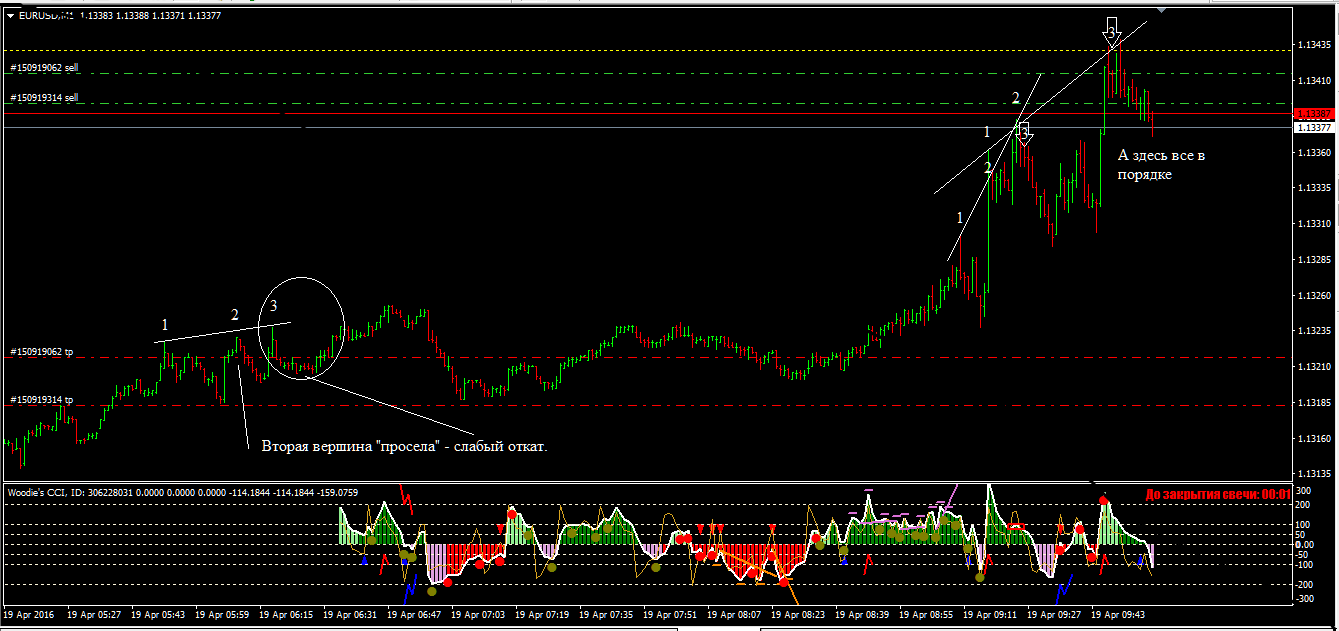Select the 'А здесь все в порядке' annotation
This screenshot has width=1339, height=631.
[x=1161, y=165]
